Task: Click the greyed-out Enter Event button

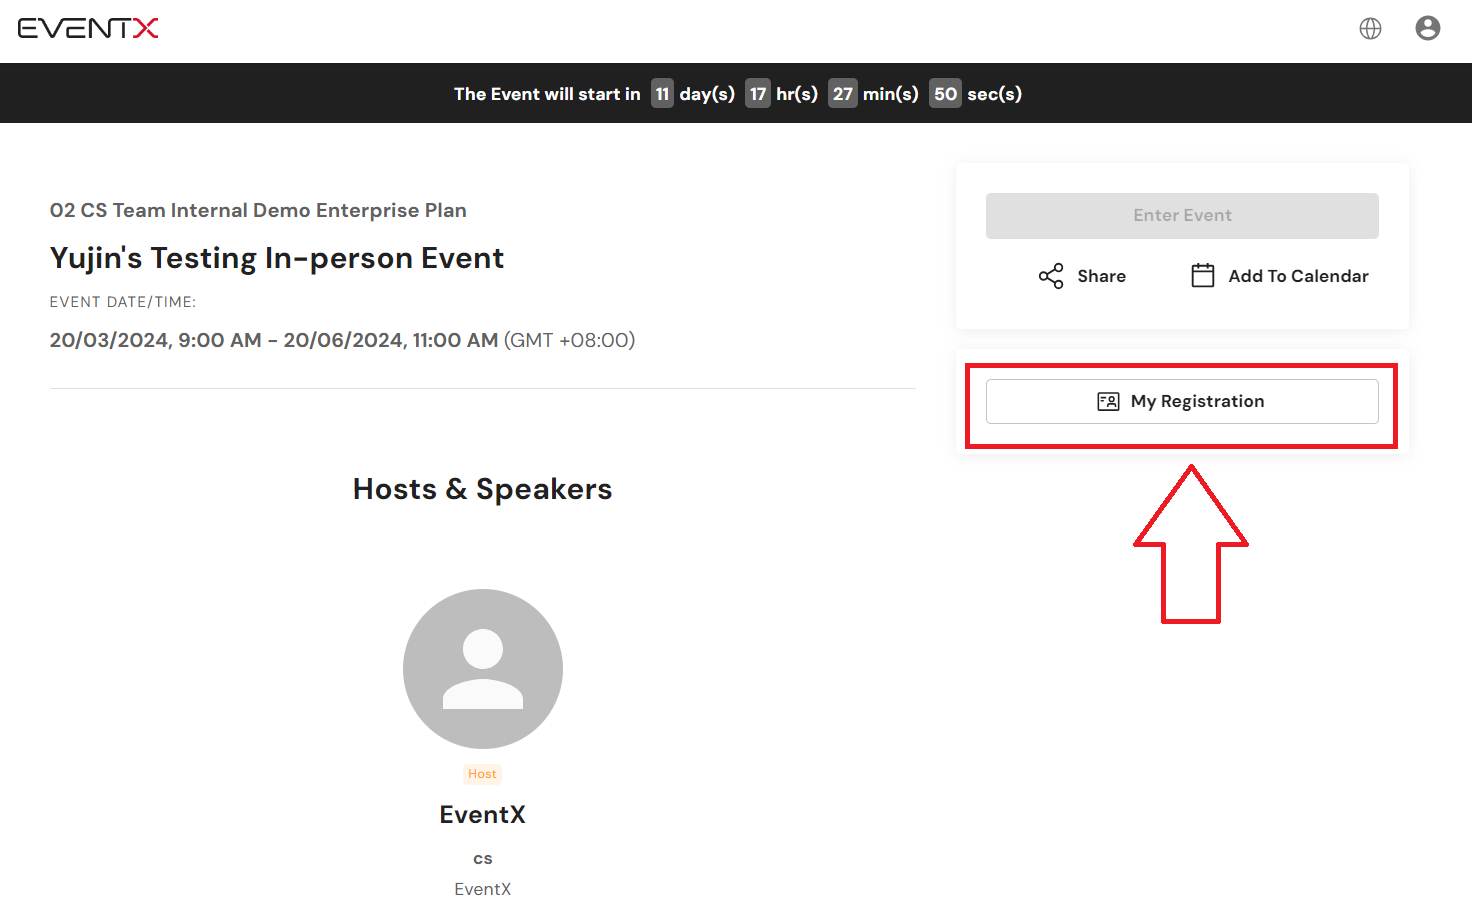Action: [1182, 216]
